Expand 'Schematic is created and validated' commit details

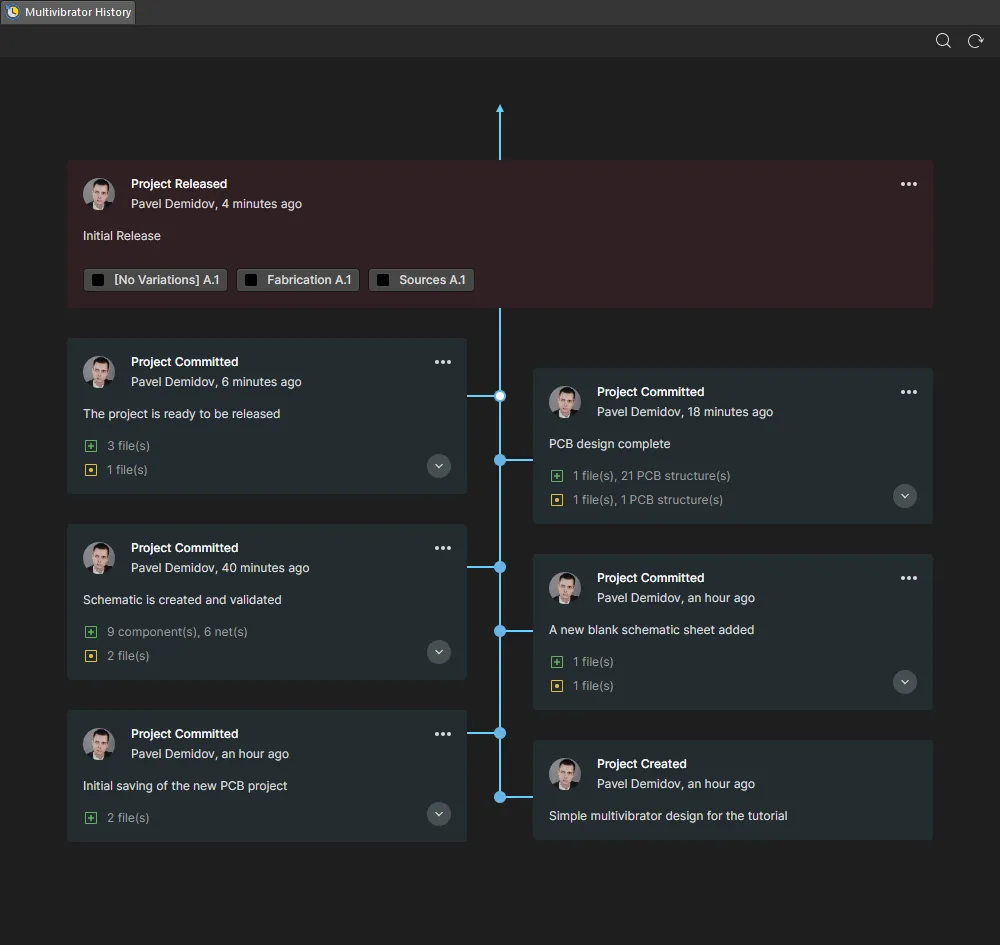[439, 652]
